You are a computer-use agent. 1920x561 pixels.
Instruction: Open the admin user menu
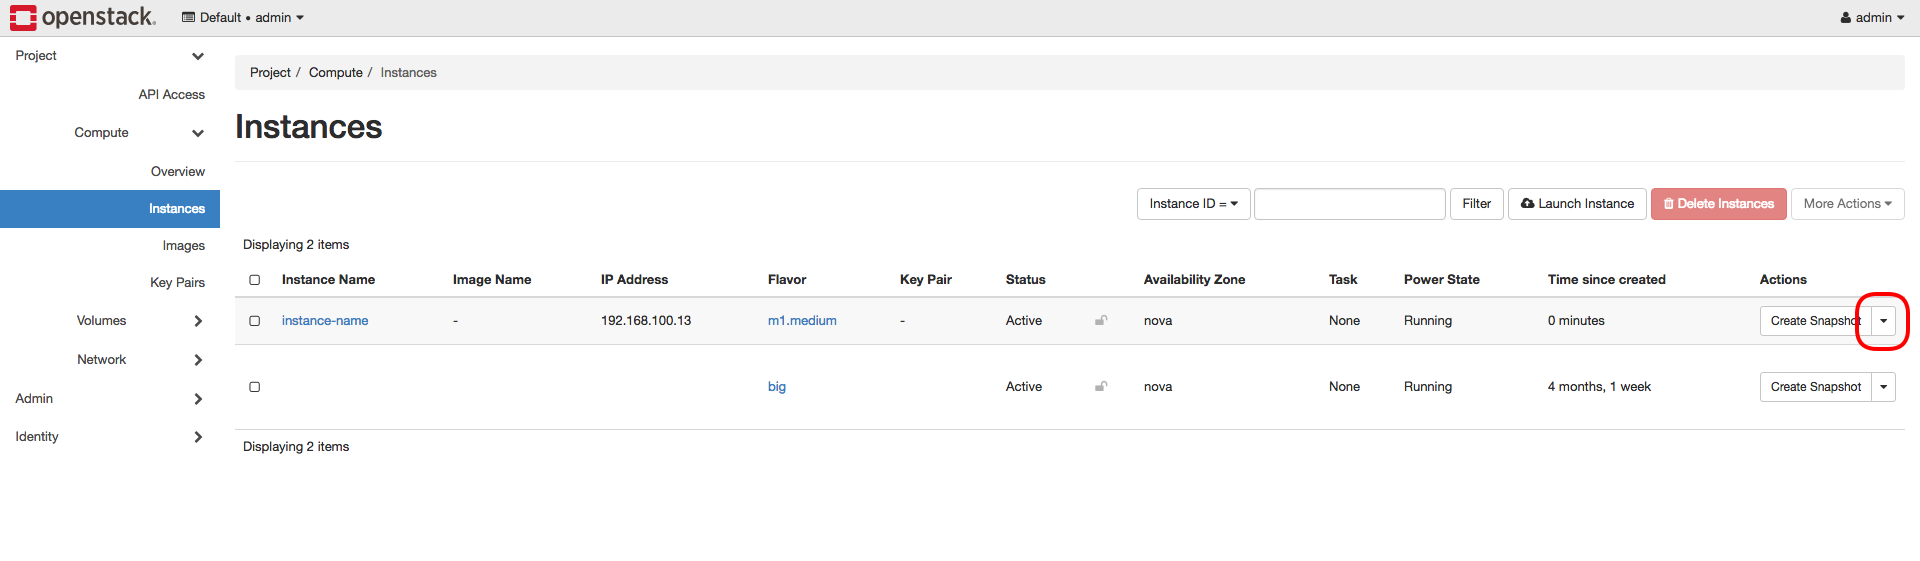pyautogui.click(x=1872, y=18)
